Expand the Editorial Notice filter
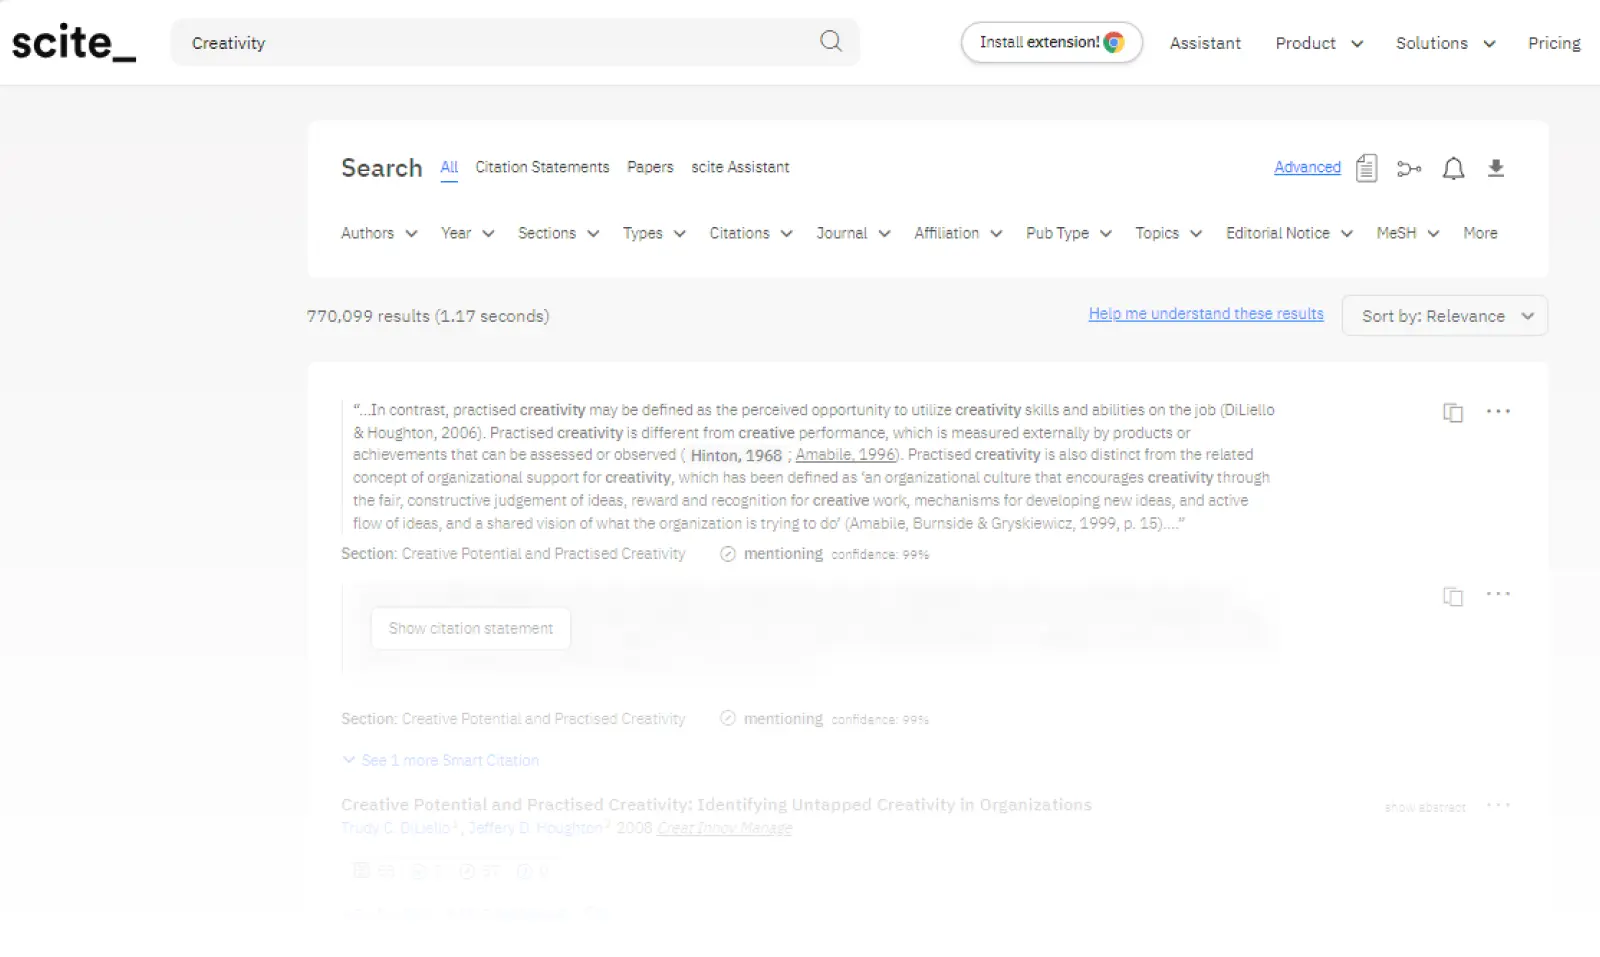The height and width of the screenshot is (957, 1600). point(1289,233)
